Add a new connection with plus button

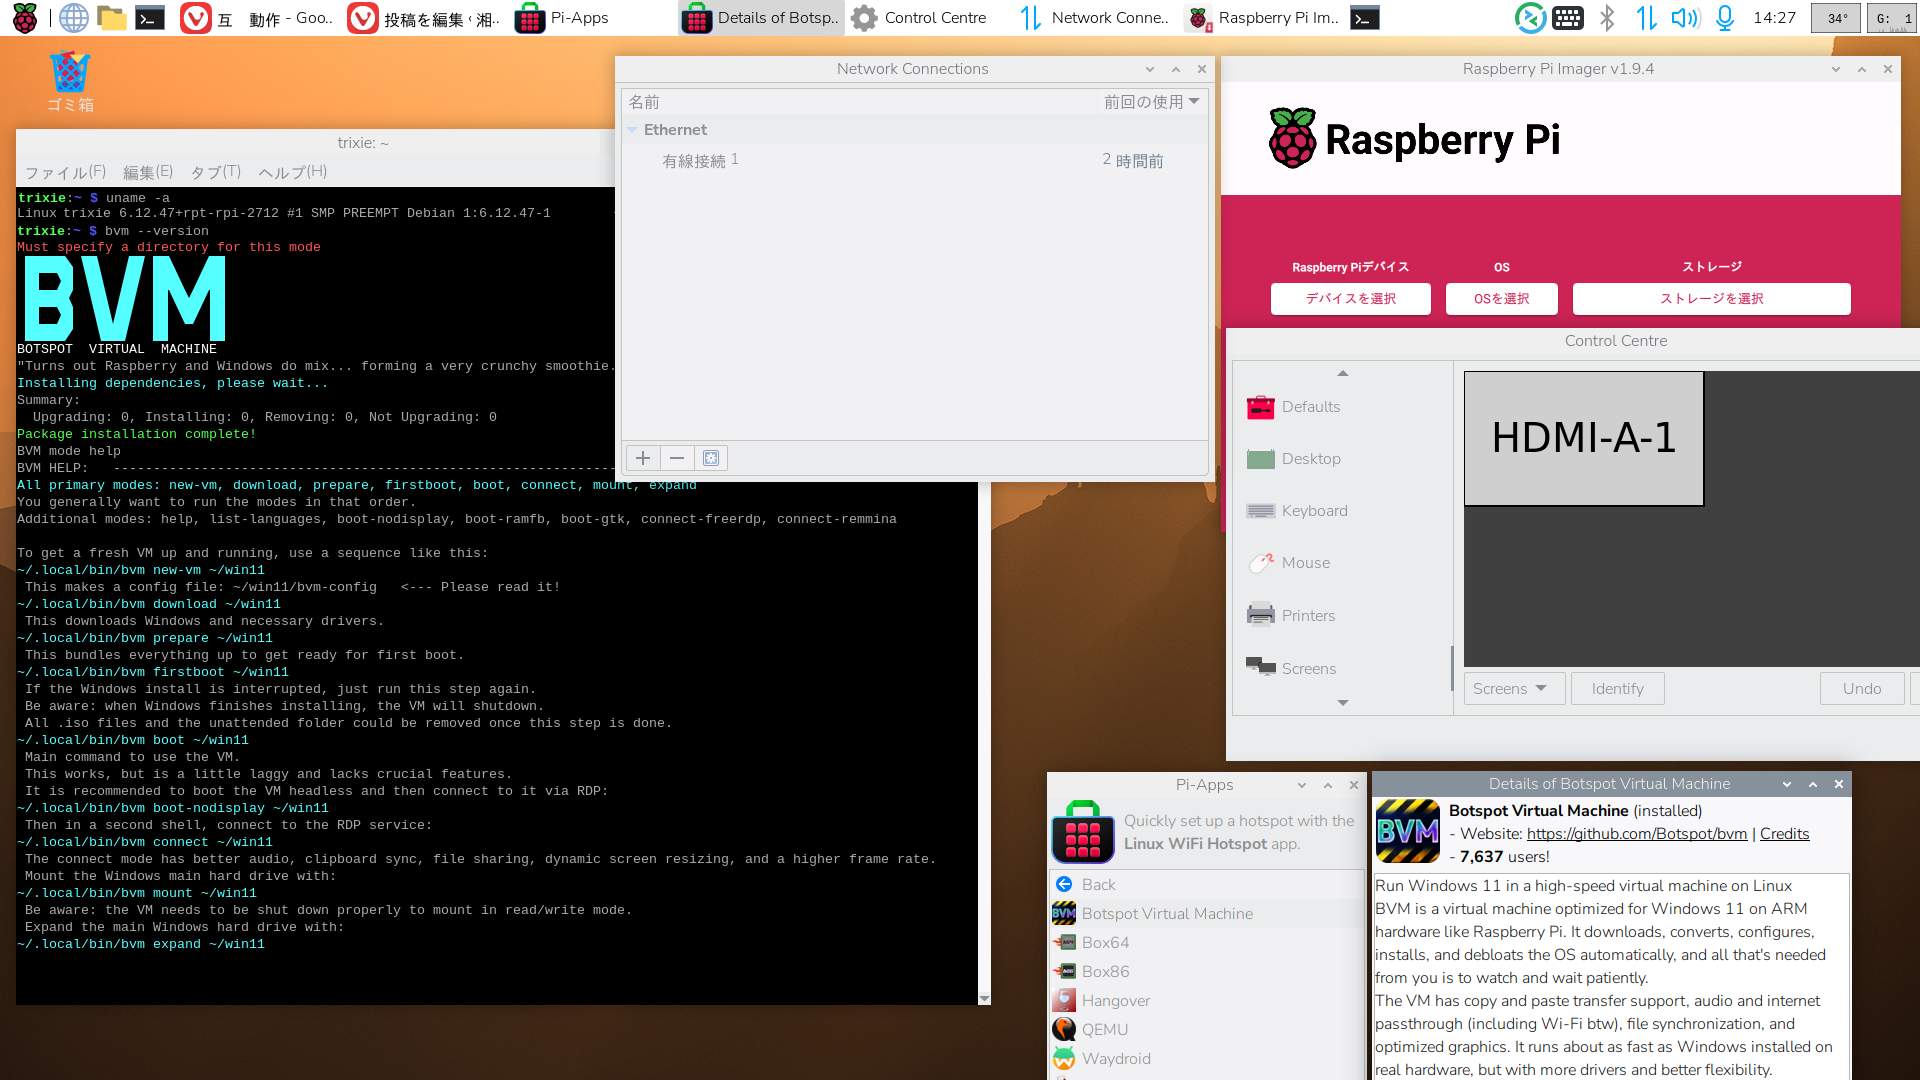pos(643,458)
